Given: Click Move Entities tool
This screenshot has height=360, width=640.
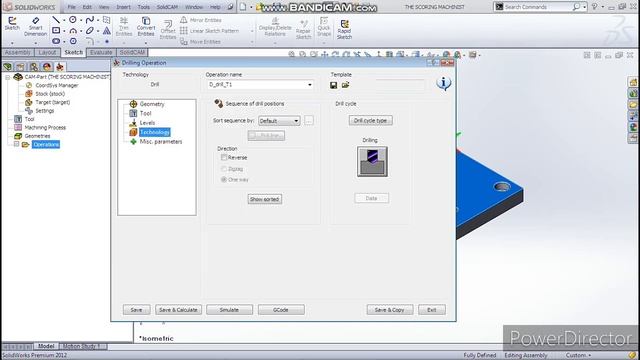Looking at the screenshot, I should pos(200,42).
